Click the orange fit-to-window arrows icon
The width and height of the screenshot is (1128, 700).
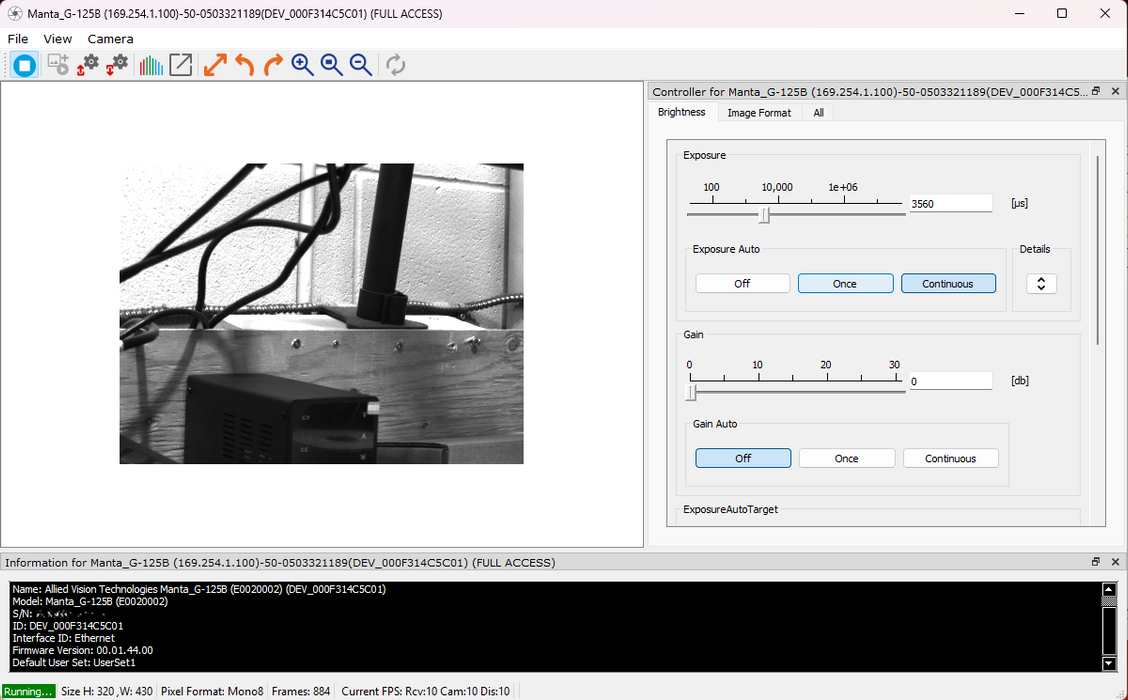pyautogui.click(x=215, y=66)
